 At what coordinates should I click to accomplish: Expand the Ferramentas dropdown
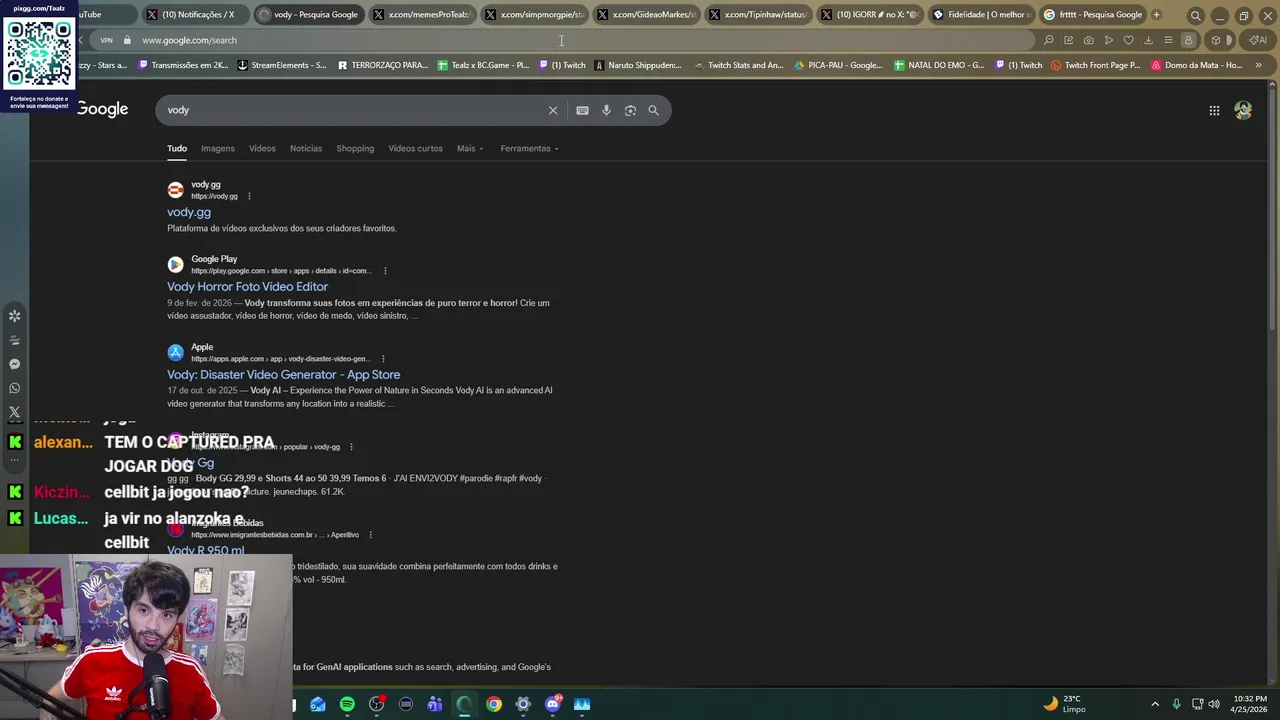click(x=529, y=148)
